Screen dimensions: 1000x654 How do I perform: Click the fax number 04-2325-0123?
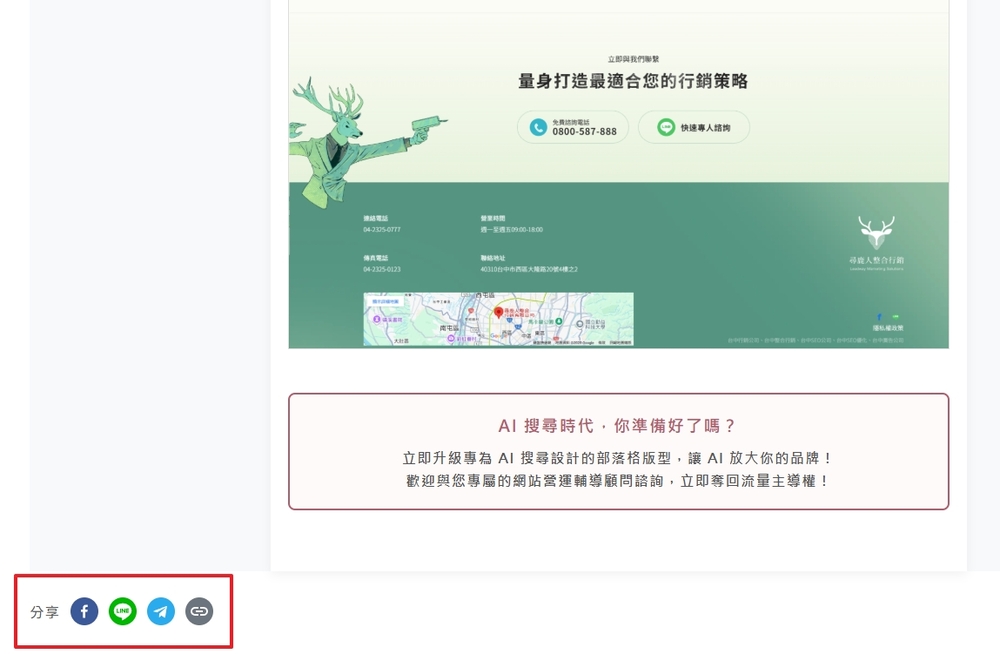[x=382, y=269]
